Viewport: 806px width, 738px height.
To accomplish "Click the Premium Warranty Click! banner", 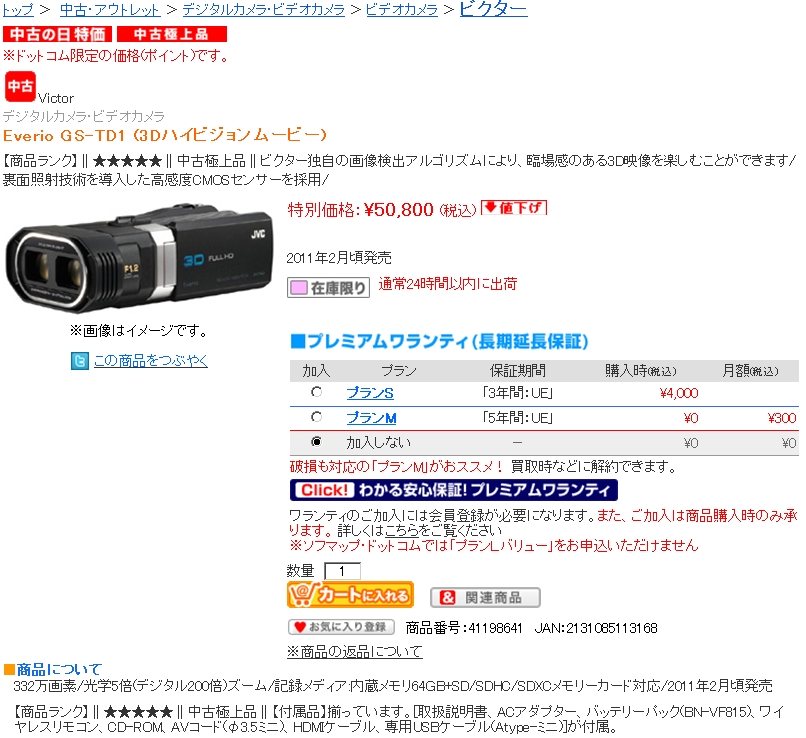I will point(454,490).
